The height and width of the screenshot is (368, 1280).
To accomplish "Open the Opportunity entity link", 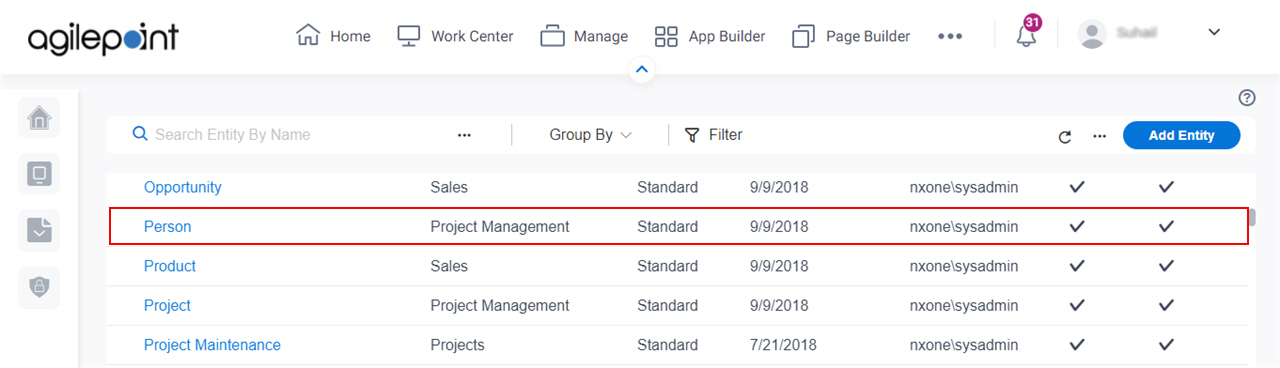I will pyautogui.click(x=183, y=187).
